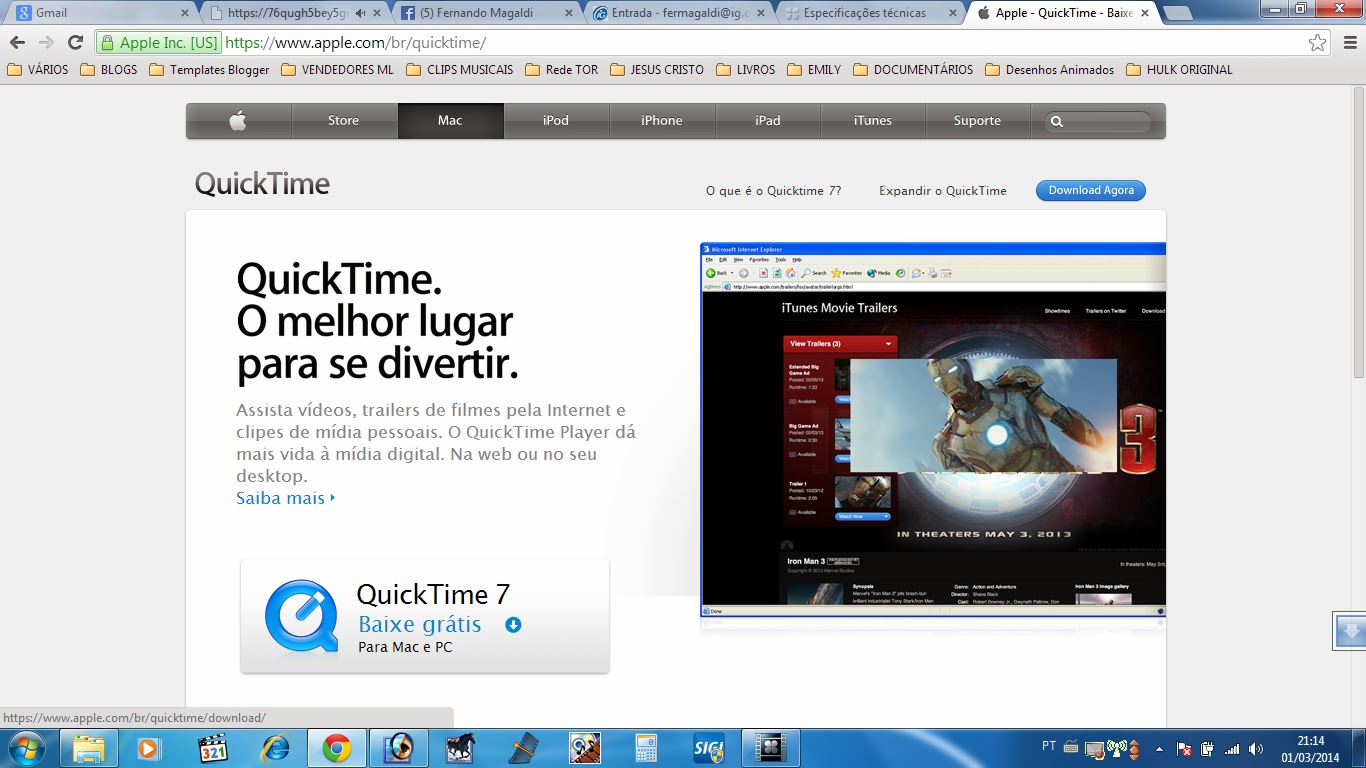Open the BLOGS bookmarks folder

click(109, 70)
